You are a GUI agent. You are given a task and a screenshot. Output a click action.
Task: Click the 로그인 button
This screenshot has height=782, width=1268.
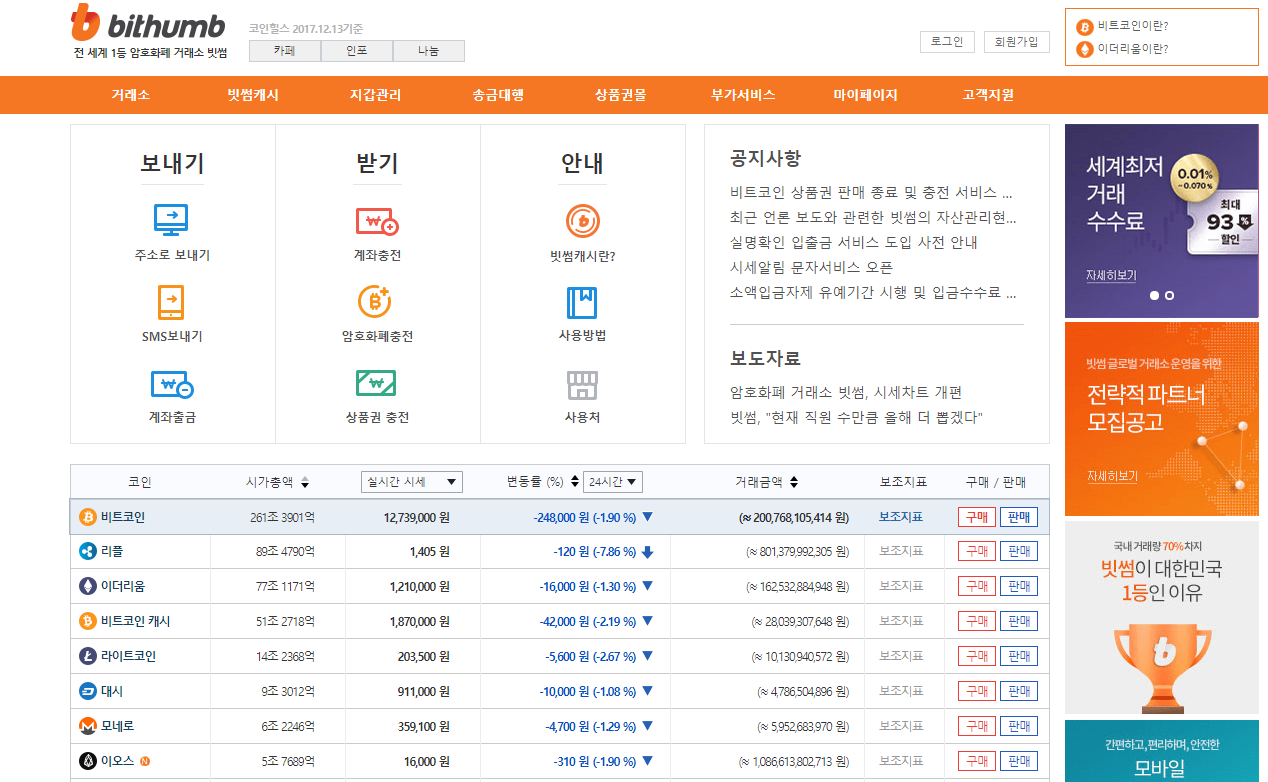(x=946, y=41)
